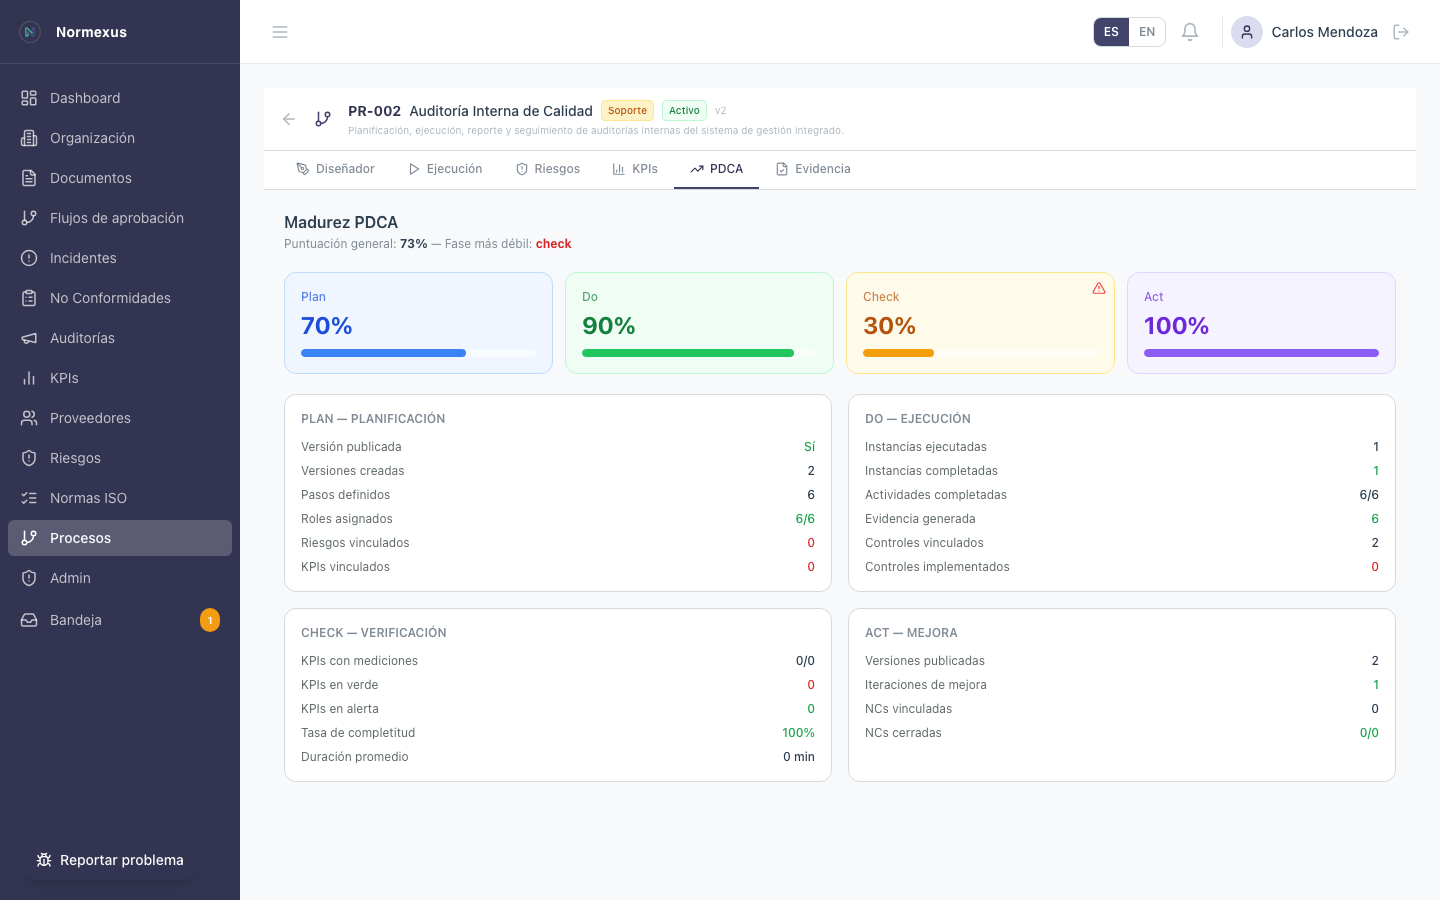The height and width of the screenshot is (900, 1440).
Task: Open the notifications bell
Action: pos(1190,32)
